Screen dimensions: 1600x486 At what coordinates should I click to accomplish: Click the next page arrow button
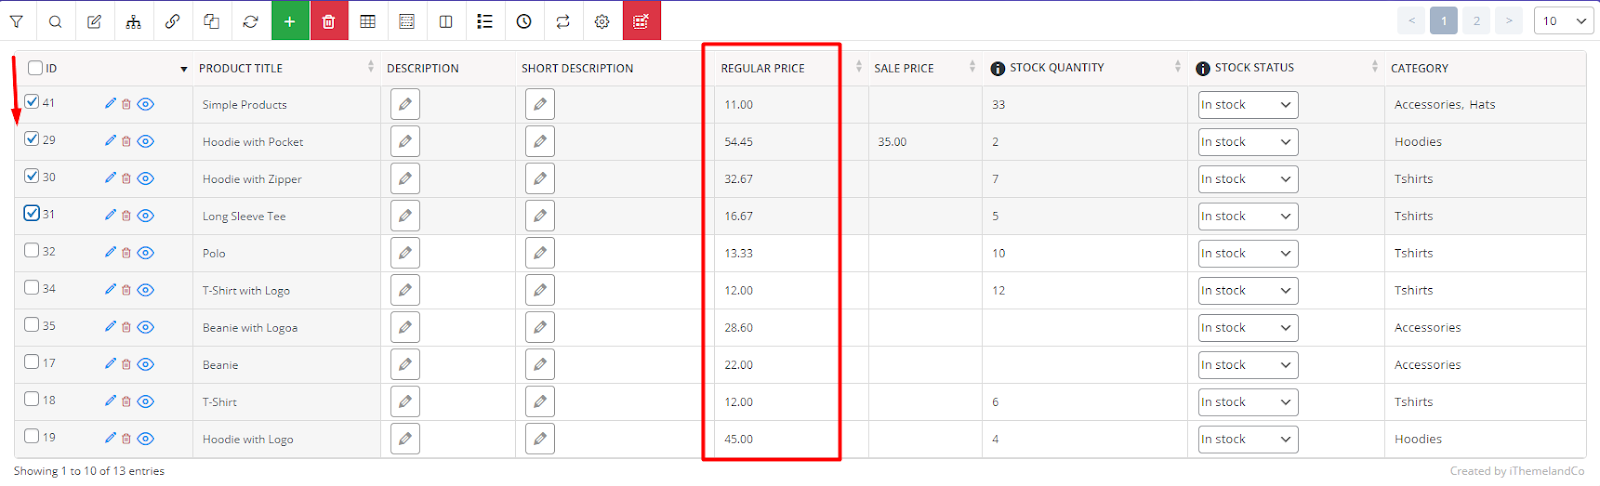pyautogui.click(x=1509, y=21)
